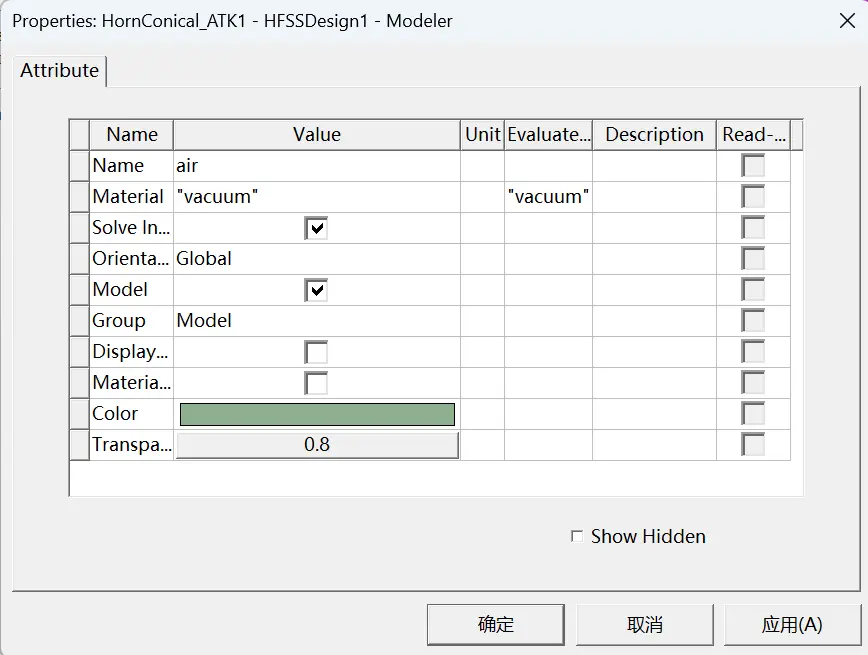868x655 pixels.
Task: Mark the Name row as read-only
Action: click(753, 166)
